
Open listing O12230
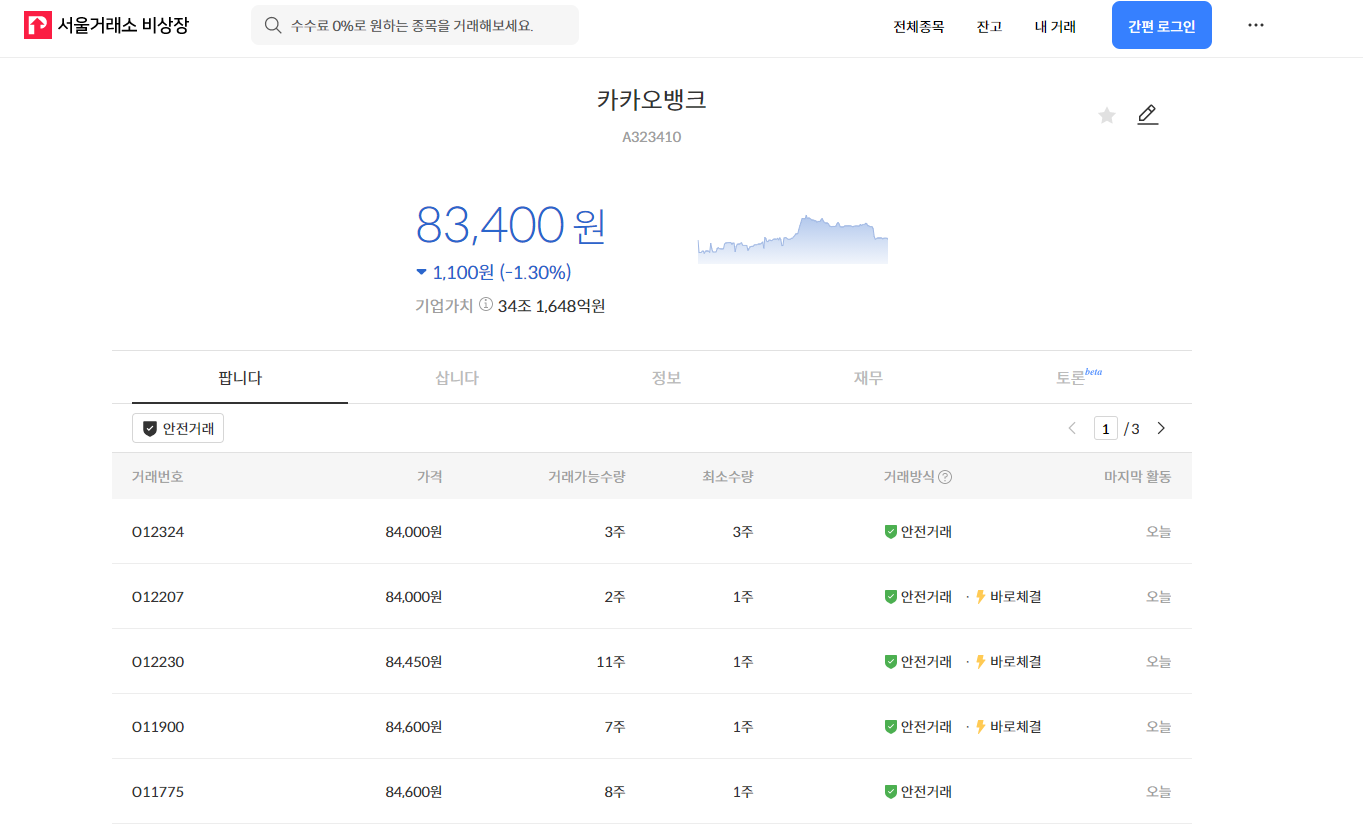652,661
